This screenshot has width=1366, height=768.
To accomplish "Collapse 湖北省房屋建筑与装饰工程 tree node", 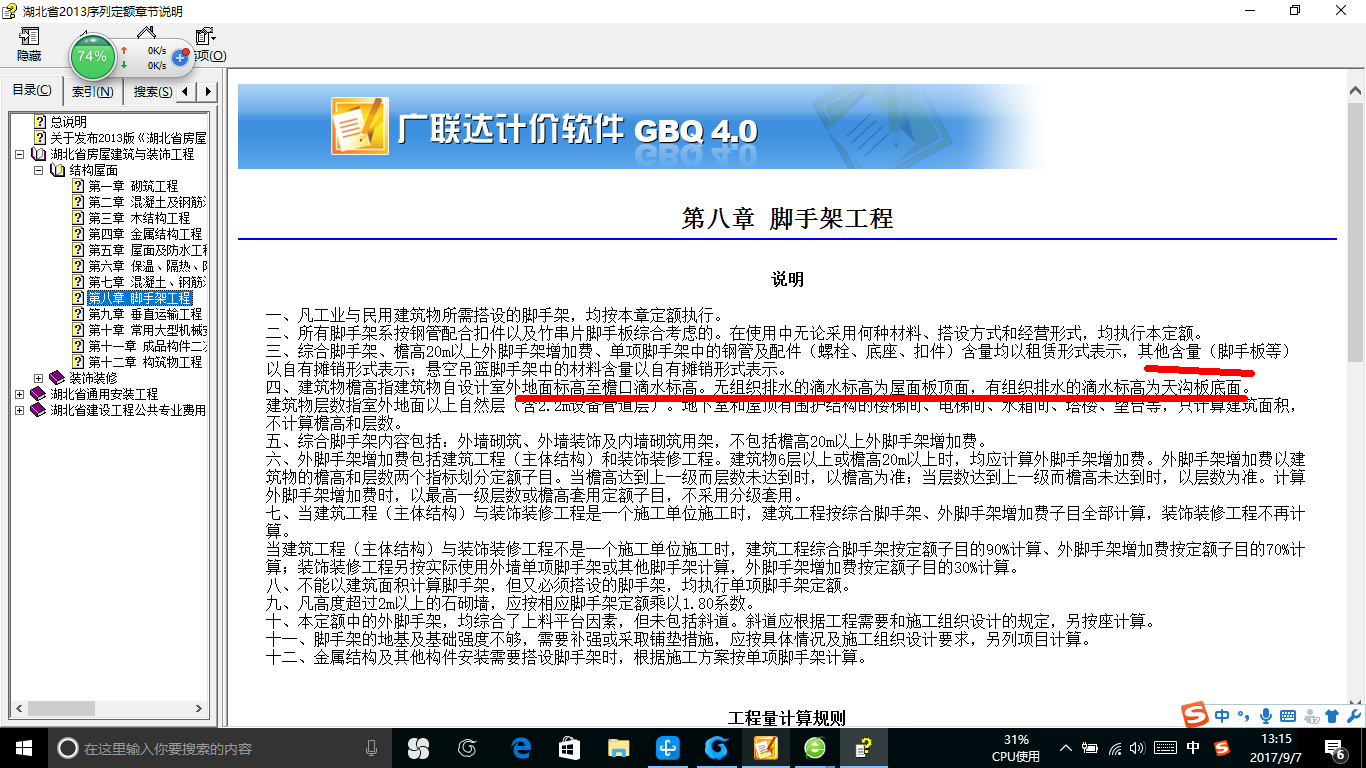I will [x=20, y=155].
